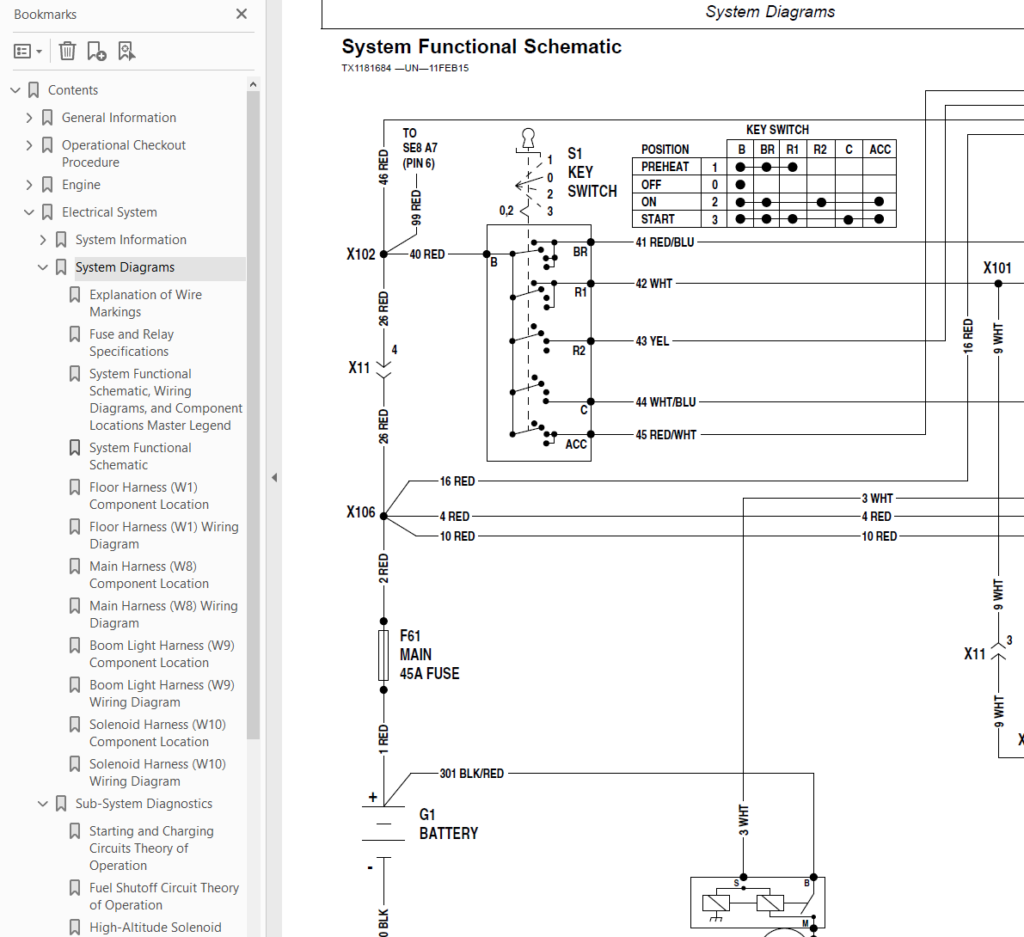The width and height of the screenshot is (1024, 937).
Task: Click bookmark icon beside Fuse and Relay Specifications
Action: [75, 334]
